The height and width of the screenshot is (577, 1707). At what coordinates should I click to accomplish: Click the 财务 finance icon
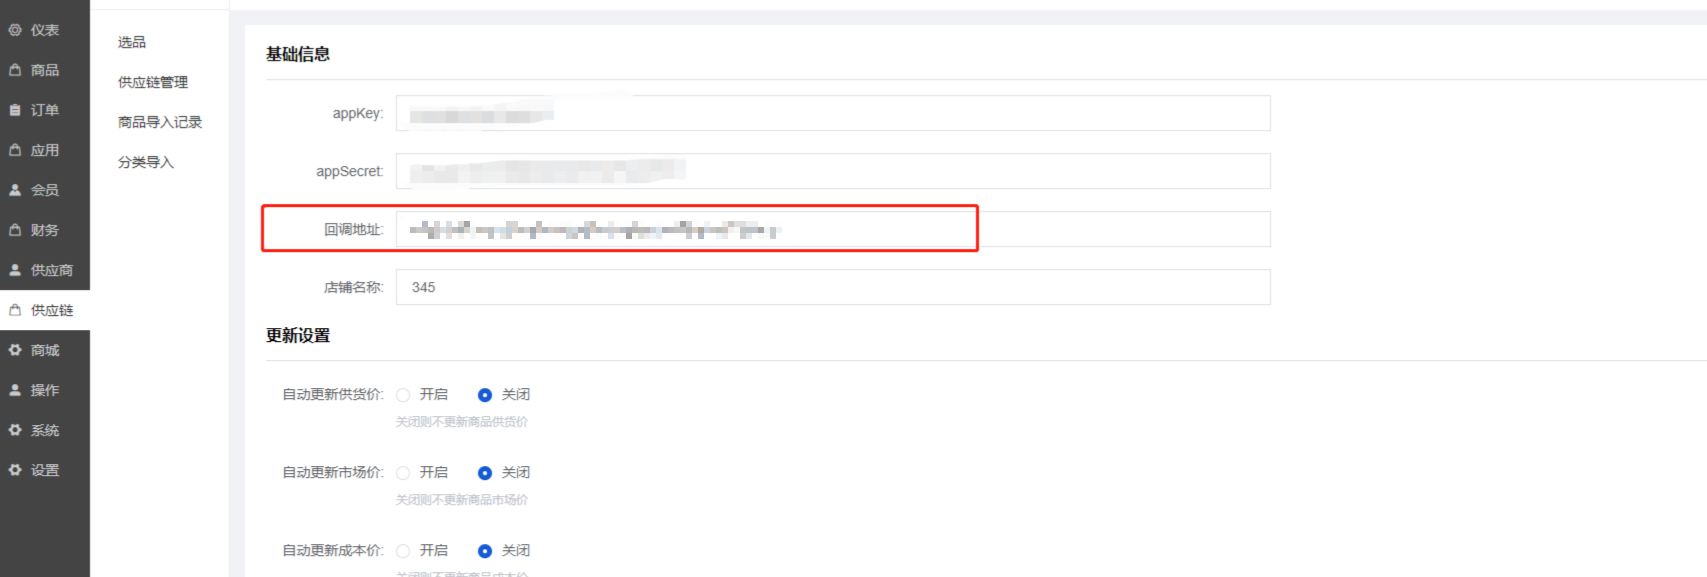[x=15, y=230]
